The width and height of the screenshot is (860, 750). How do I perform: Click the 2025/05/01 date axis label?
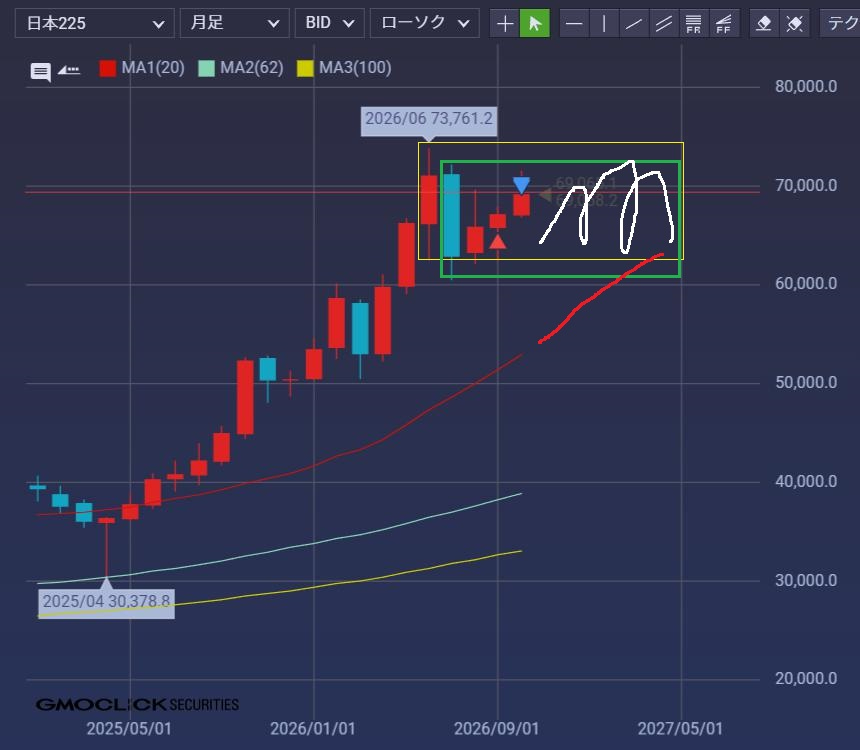coord(129,729)
